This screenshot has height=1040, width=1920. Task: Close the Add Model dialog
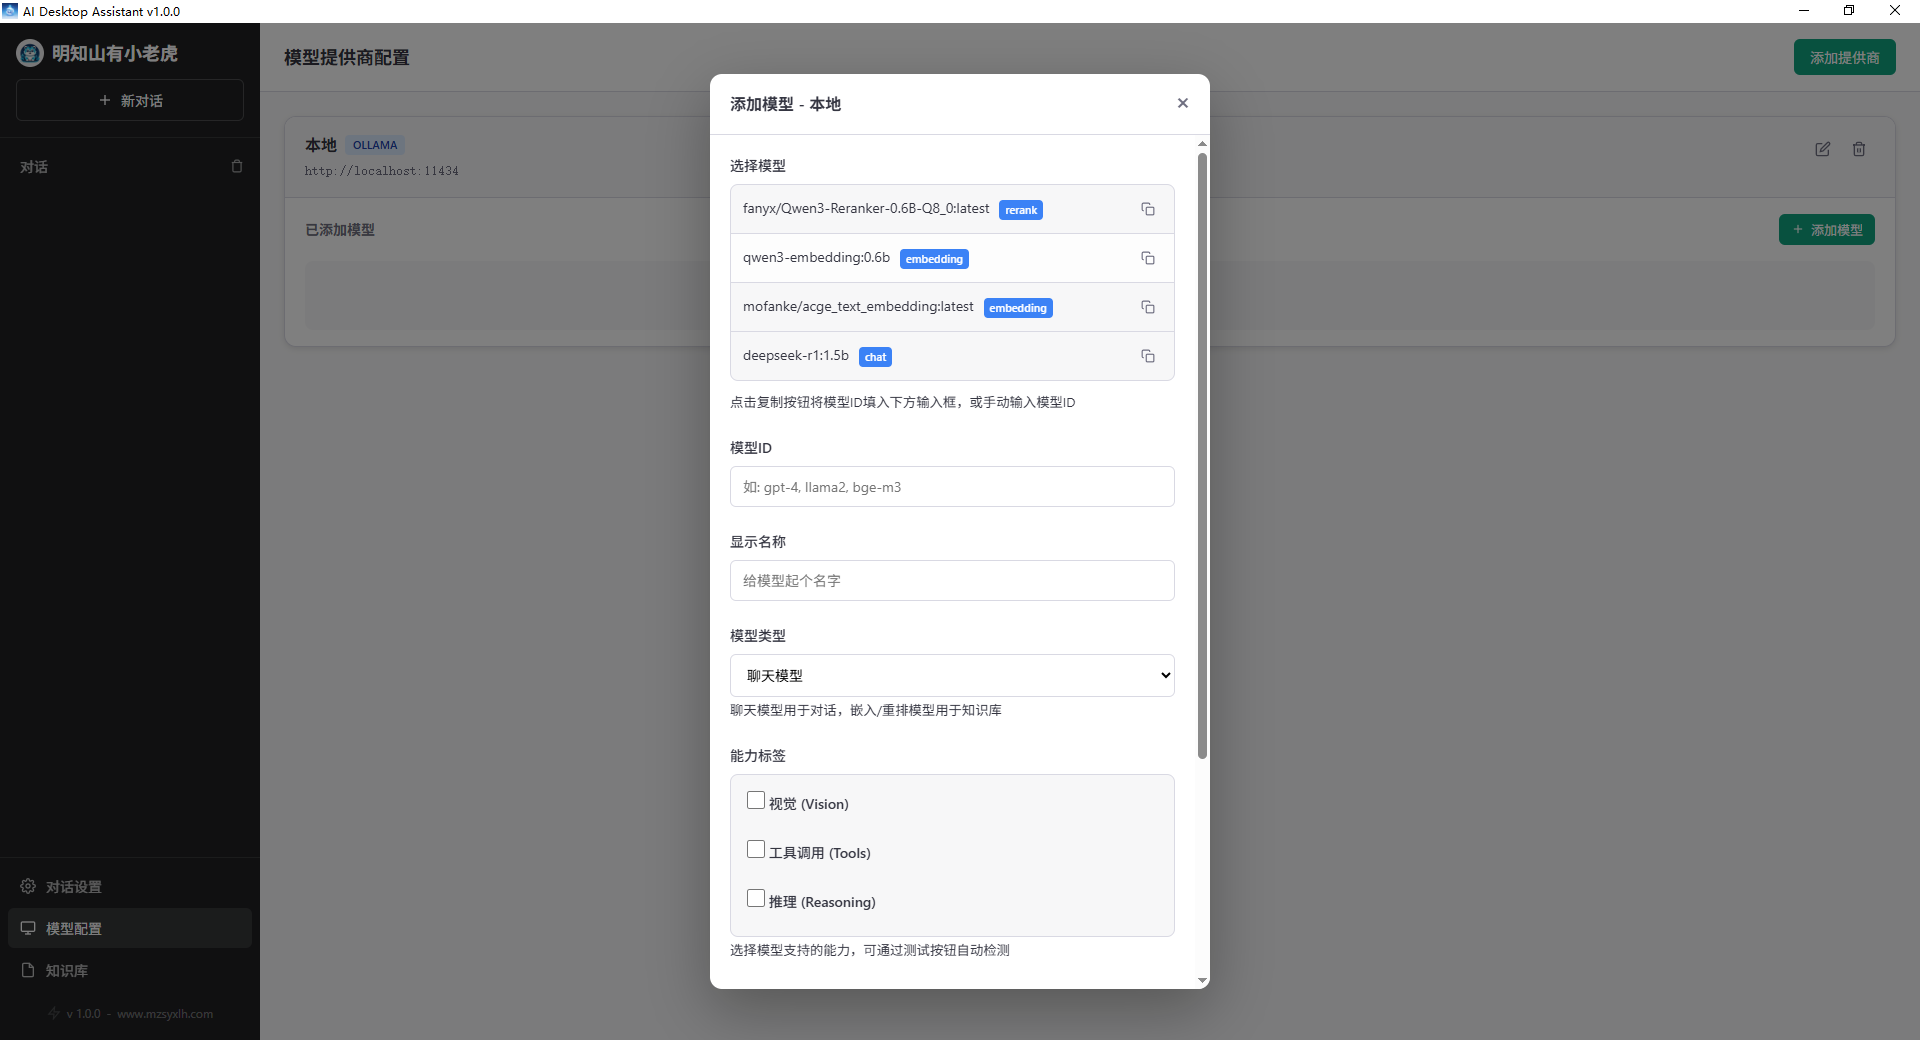(x=1183, y=103)
